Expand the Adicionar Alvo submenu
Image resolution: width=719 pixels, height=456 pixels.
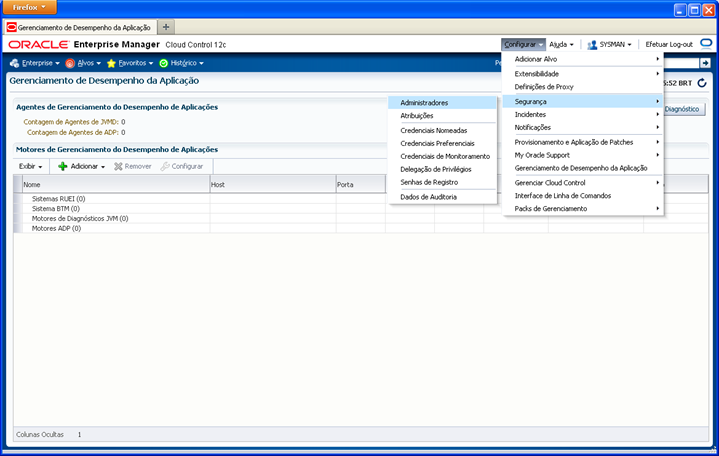tap(583, 59)
